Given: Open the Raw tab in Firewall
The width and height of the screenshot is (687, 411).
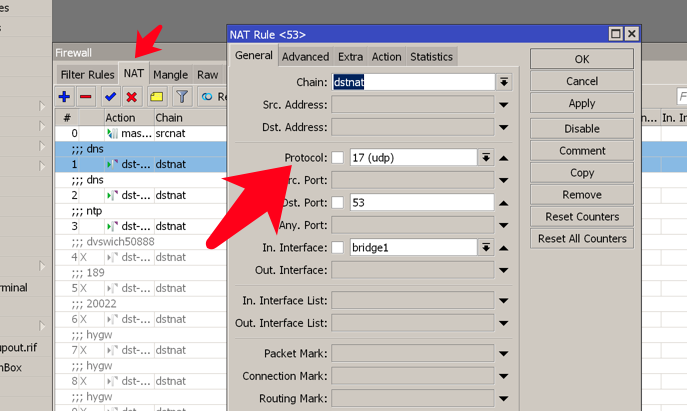Looking at the screenshot, I should [x=208, y=75].
